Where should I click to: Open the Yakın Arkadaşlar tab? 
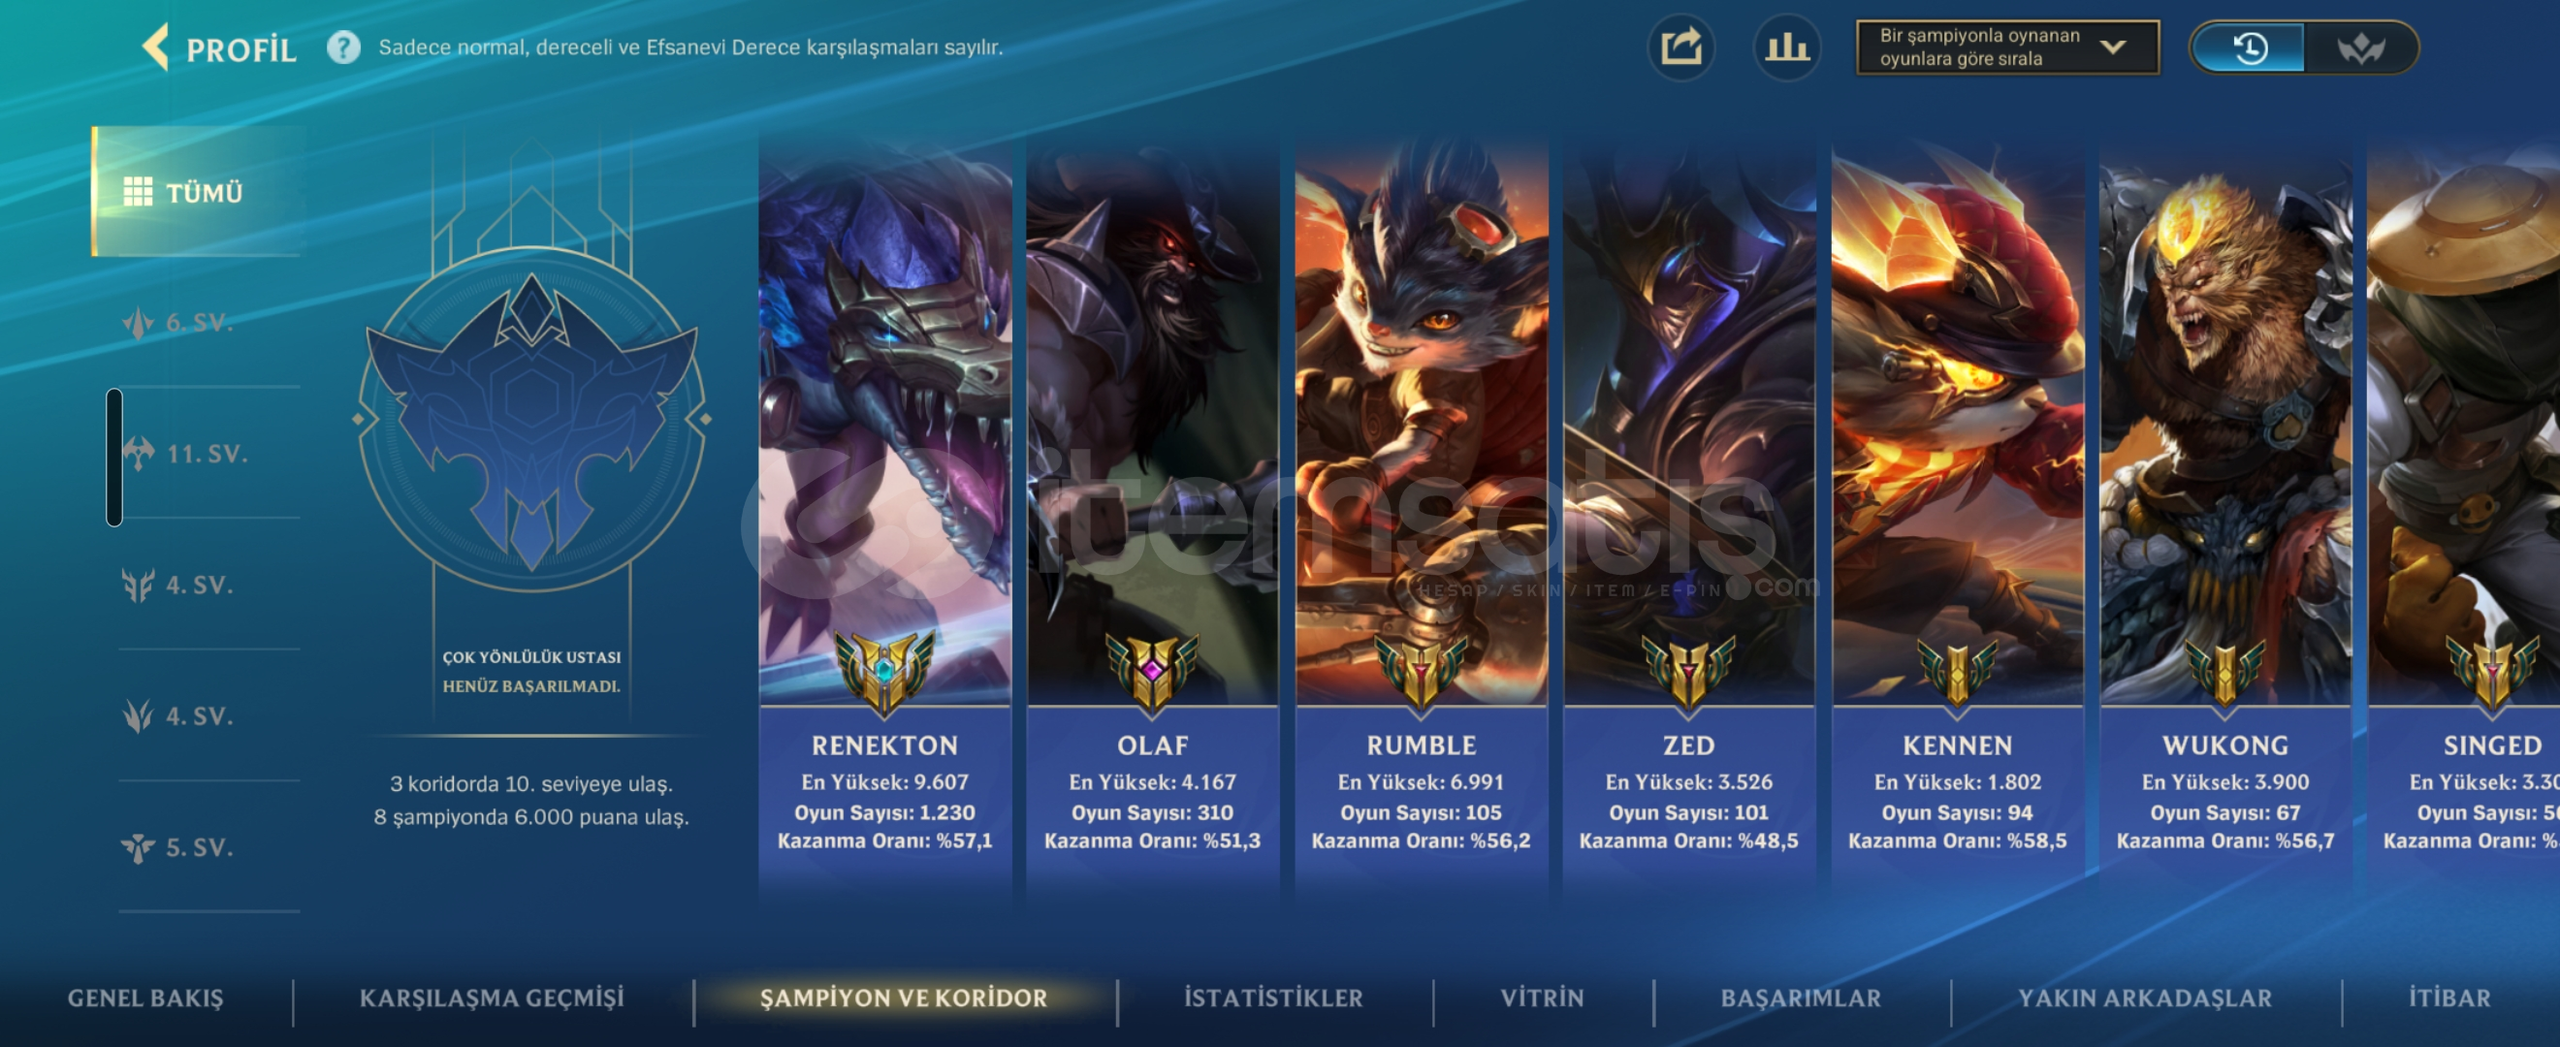(2144, 998)
